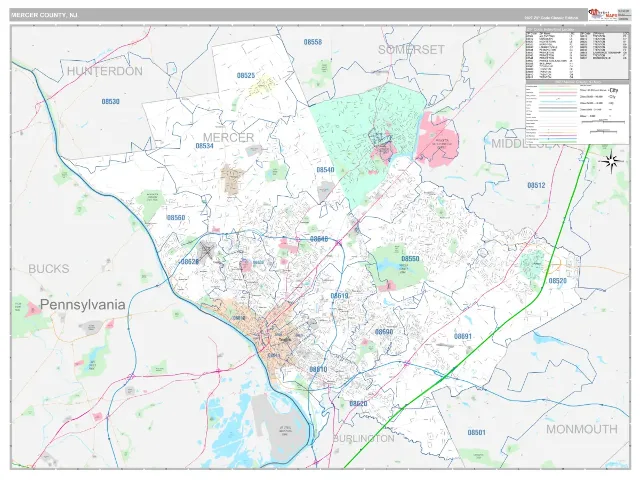Click ZIP code label 08530
Image resolution: width=640 pixels, height=480 pixels.
point(110,102)
